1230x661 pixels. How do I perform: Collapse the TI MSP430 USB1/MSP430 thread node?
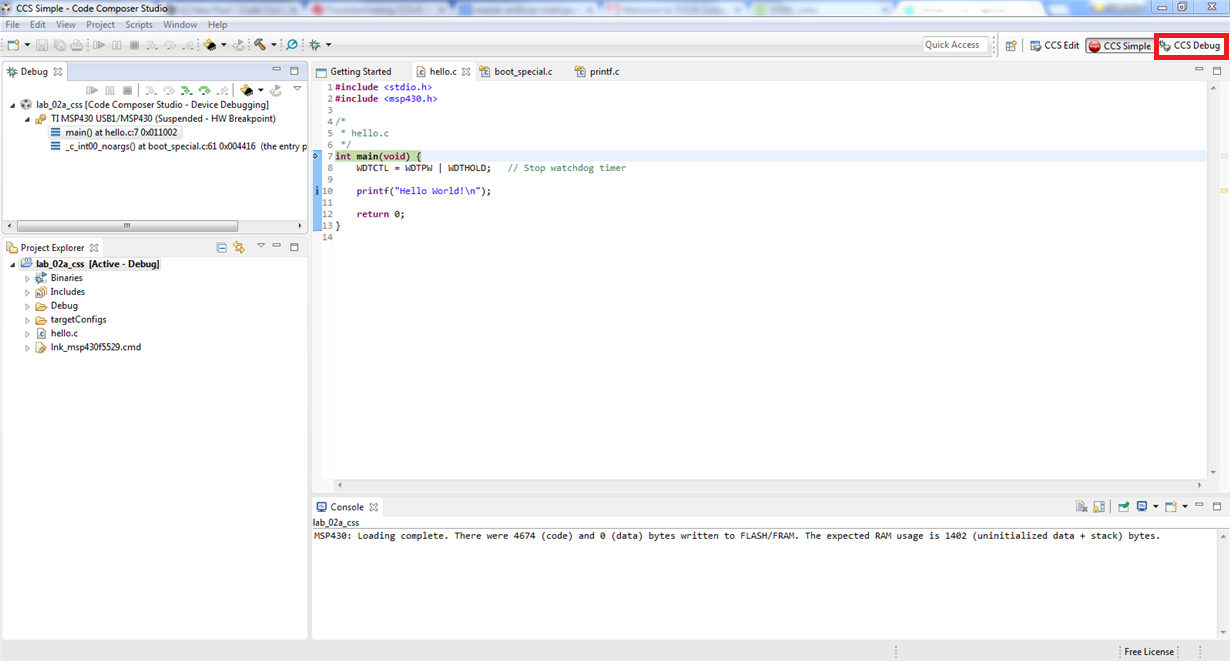pyautogui.click(x=27, y=118)
